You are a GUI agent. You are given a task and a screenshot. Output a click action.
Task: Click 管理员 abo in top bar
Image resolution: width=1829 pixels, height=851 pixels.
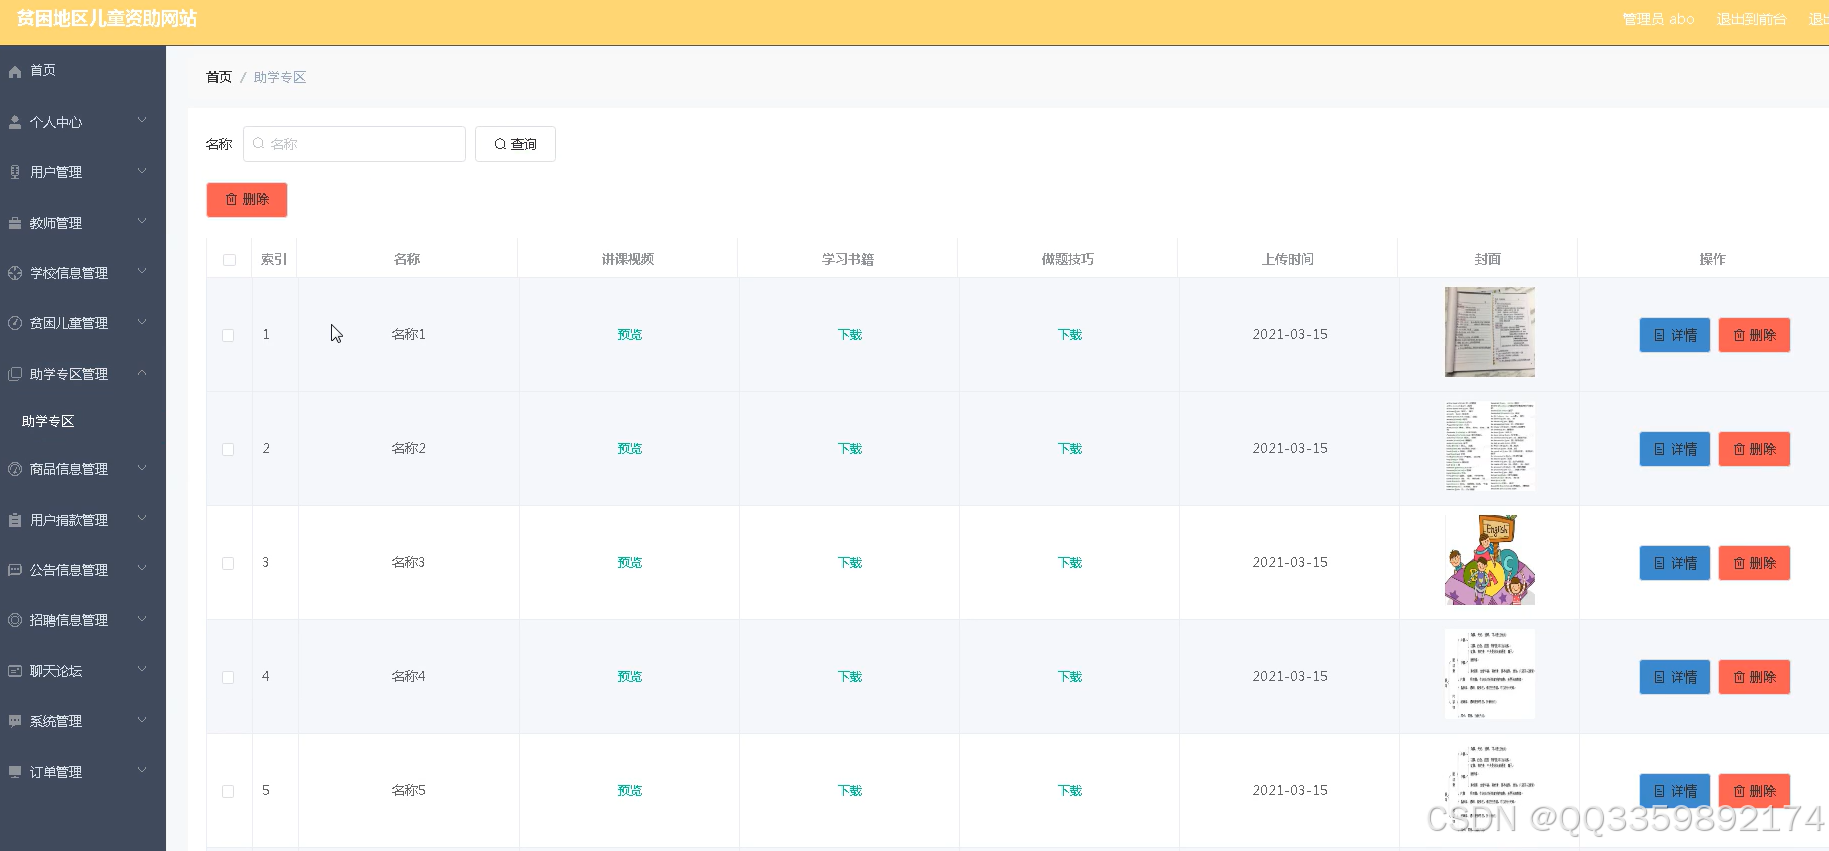coord(1658,19)
